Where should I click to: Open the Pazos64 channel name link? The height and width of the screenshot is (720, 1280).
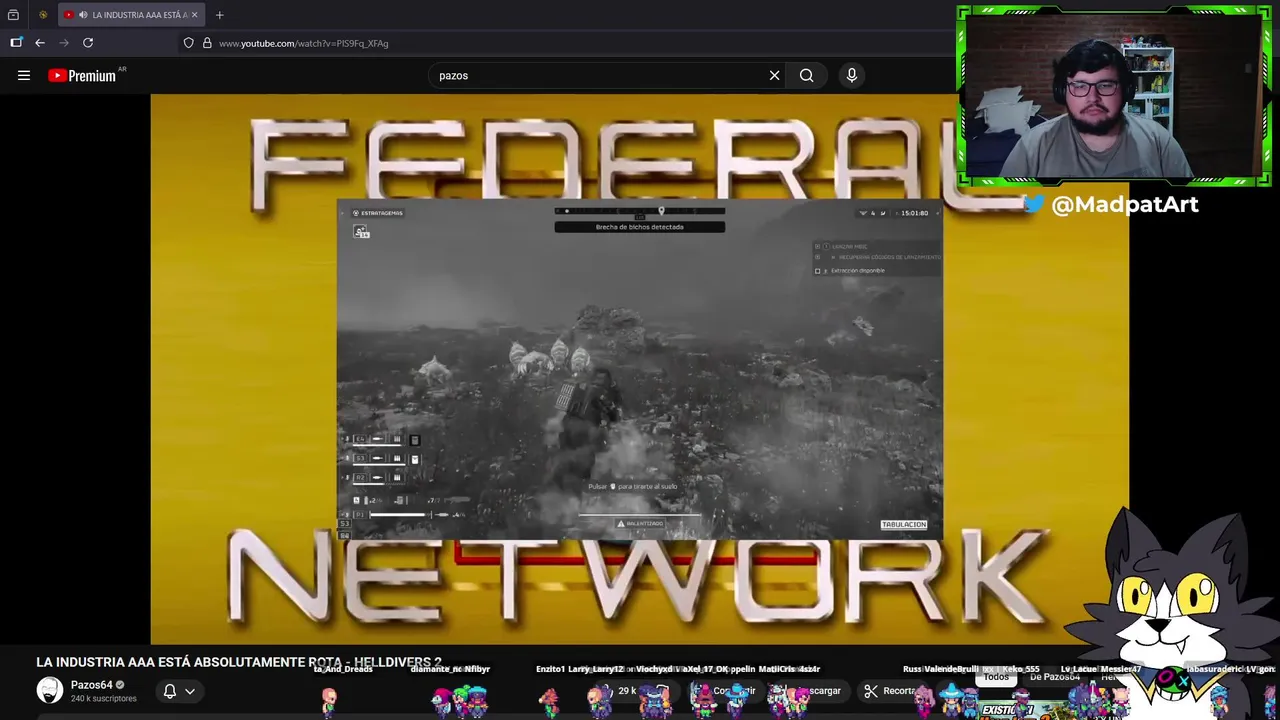coord(91,685)
